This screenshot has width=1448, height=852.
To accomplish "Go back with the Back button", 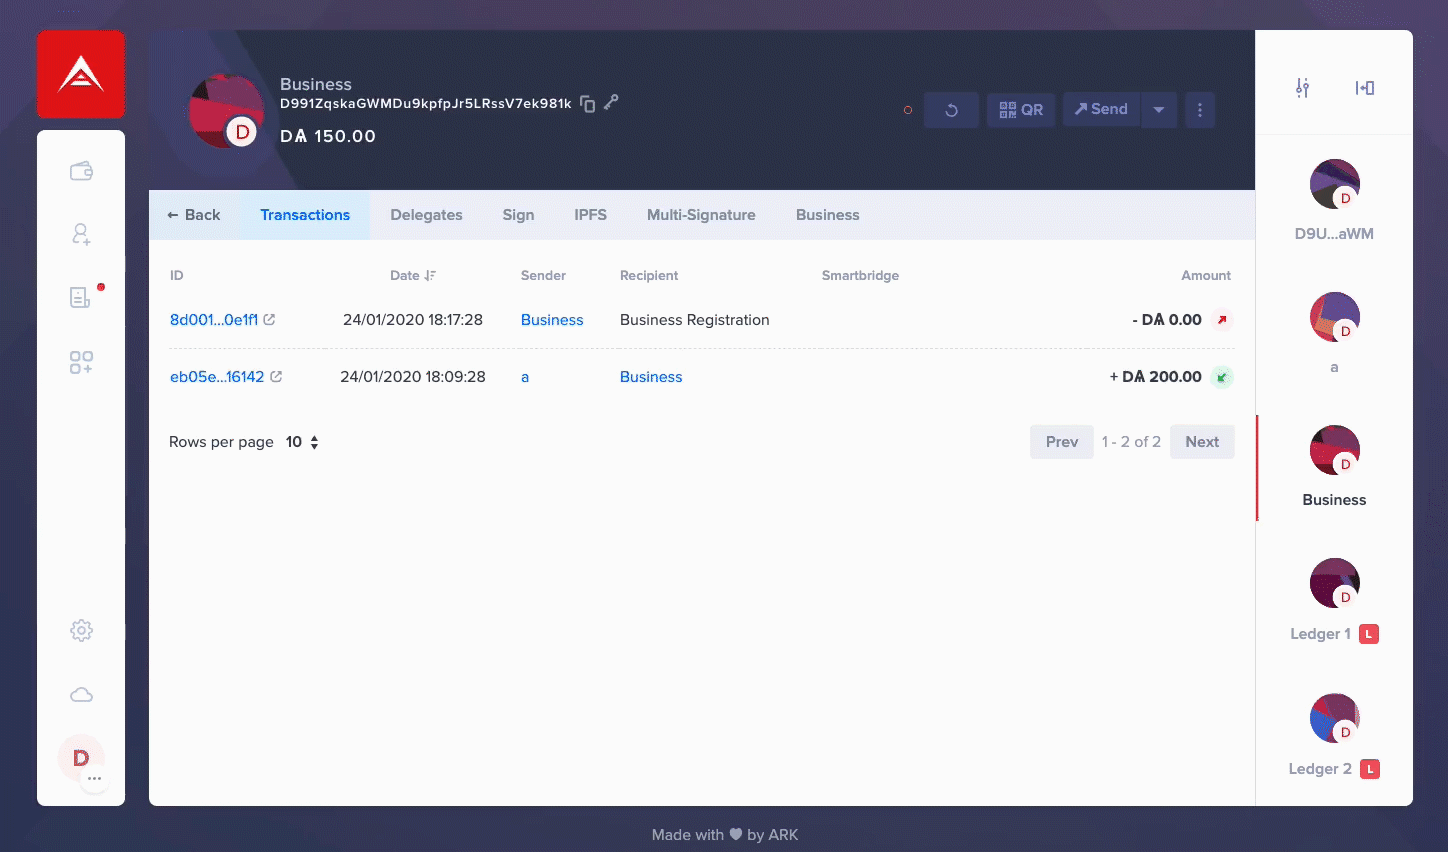I will [194, 215].
